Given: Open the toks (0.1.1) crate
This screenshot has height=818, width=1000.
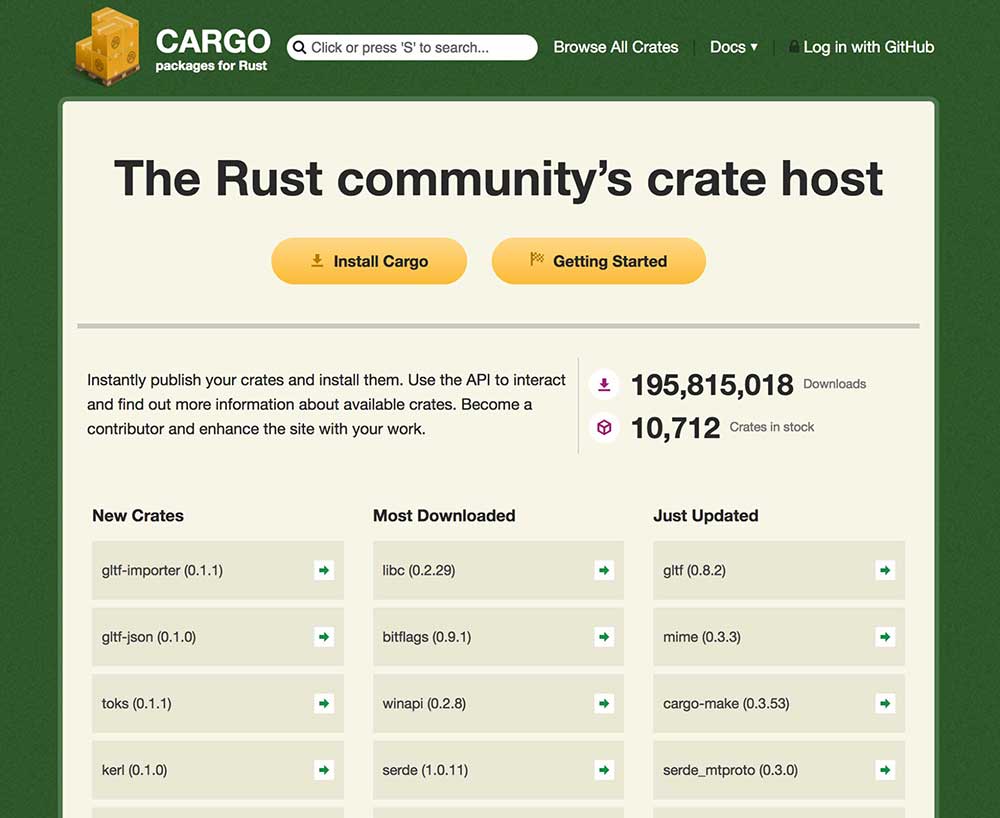Looking at the screenshot, I should pyautogui.click(x=217, y=703).
